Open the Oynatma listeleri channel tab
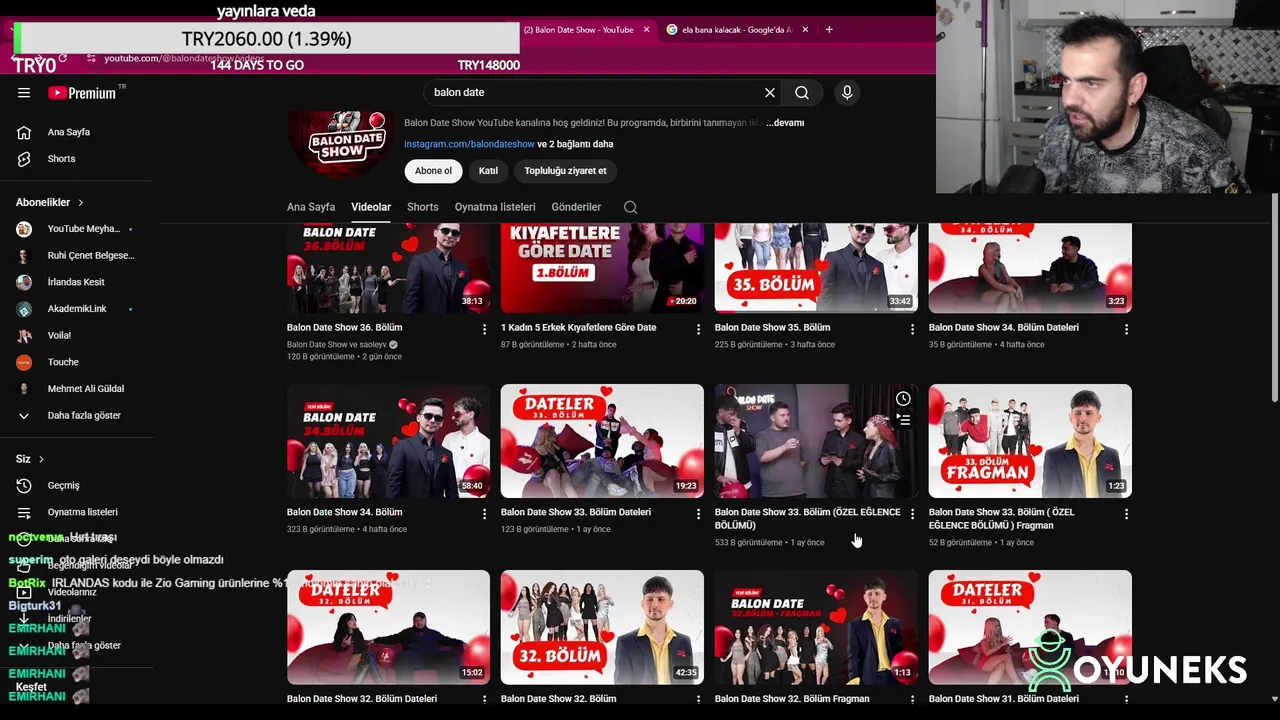The height and width of the screenshot is (720, 1280). coord(495,207)
